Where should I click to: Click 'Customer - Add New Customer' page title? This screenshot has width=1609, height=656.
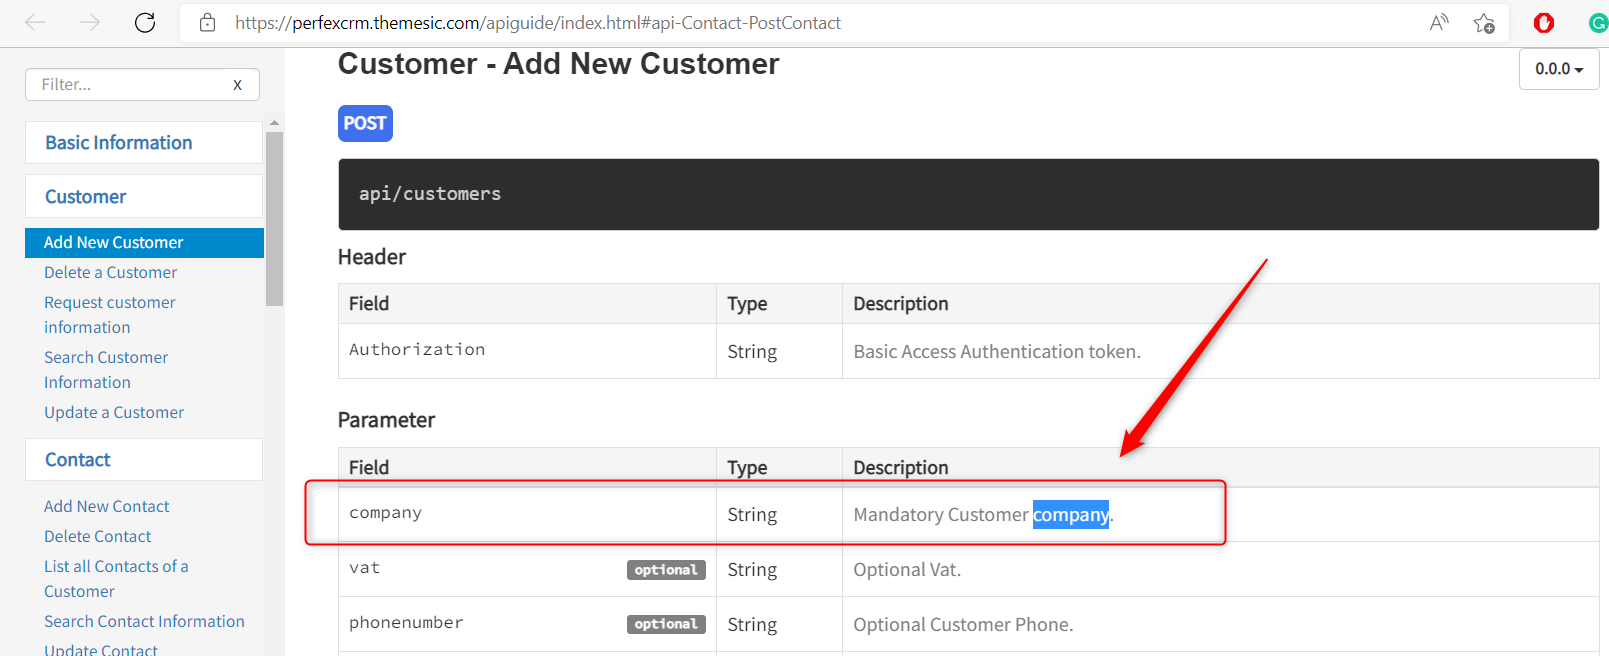pyautogui.click(x=558, y=64)
